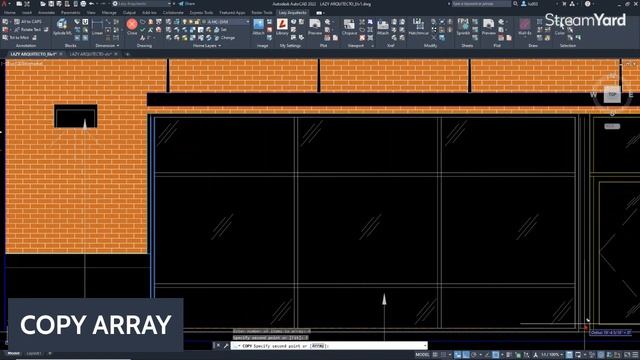The height and width of the screenshot is (360, 640).
Task: Click the Preview tool in second Plot panel
Action: point(489,27)
